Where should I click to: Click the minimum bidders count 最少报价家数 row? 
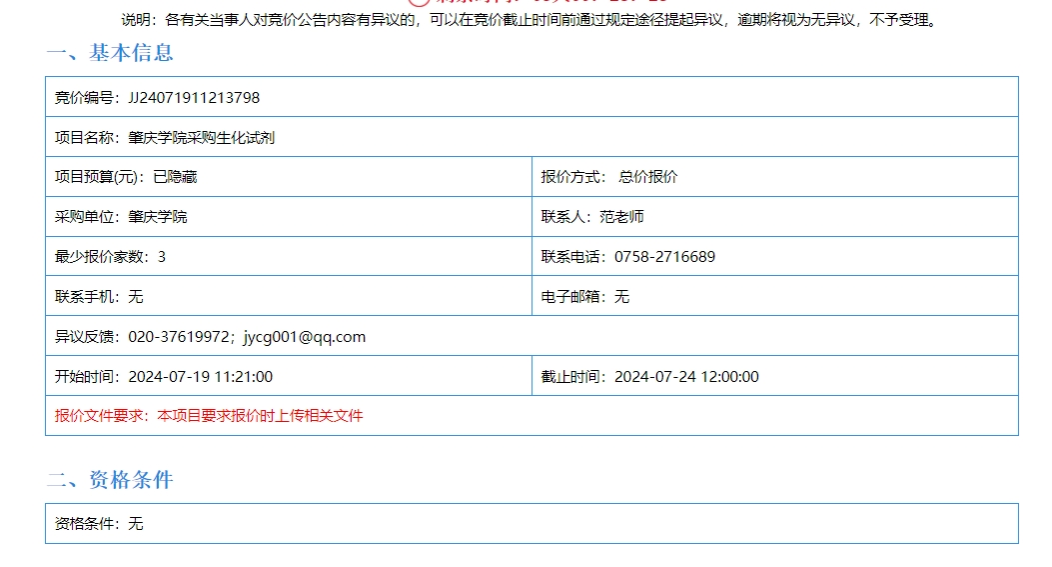click(110, 257)
